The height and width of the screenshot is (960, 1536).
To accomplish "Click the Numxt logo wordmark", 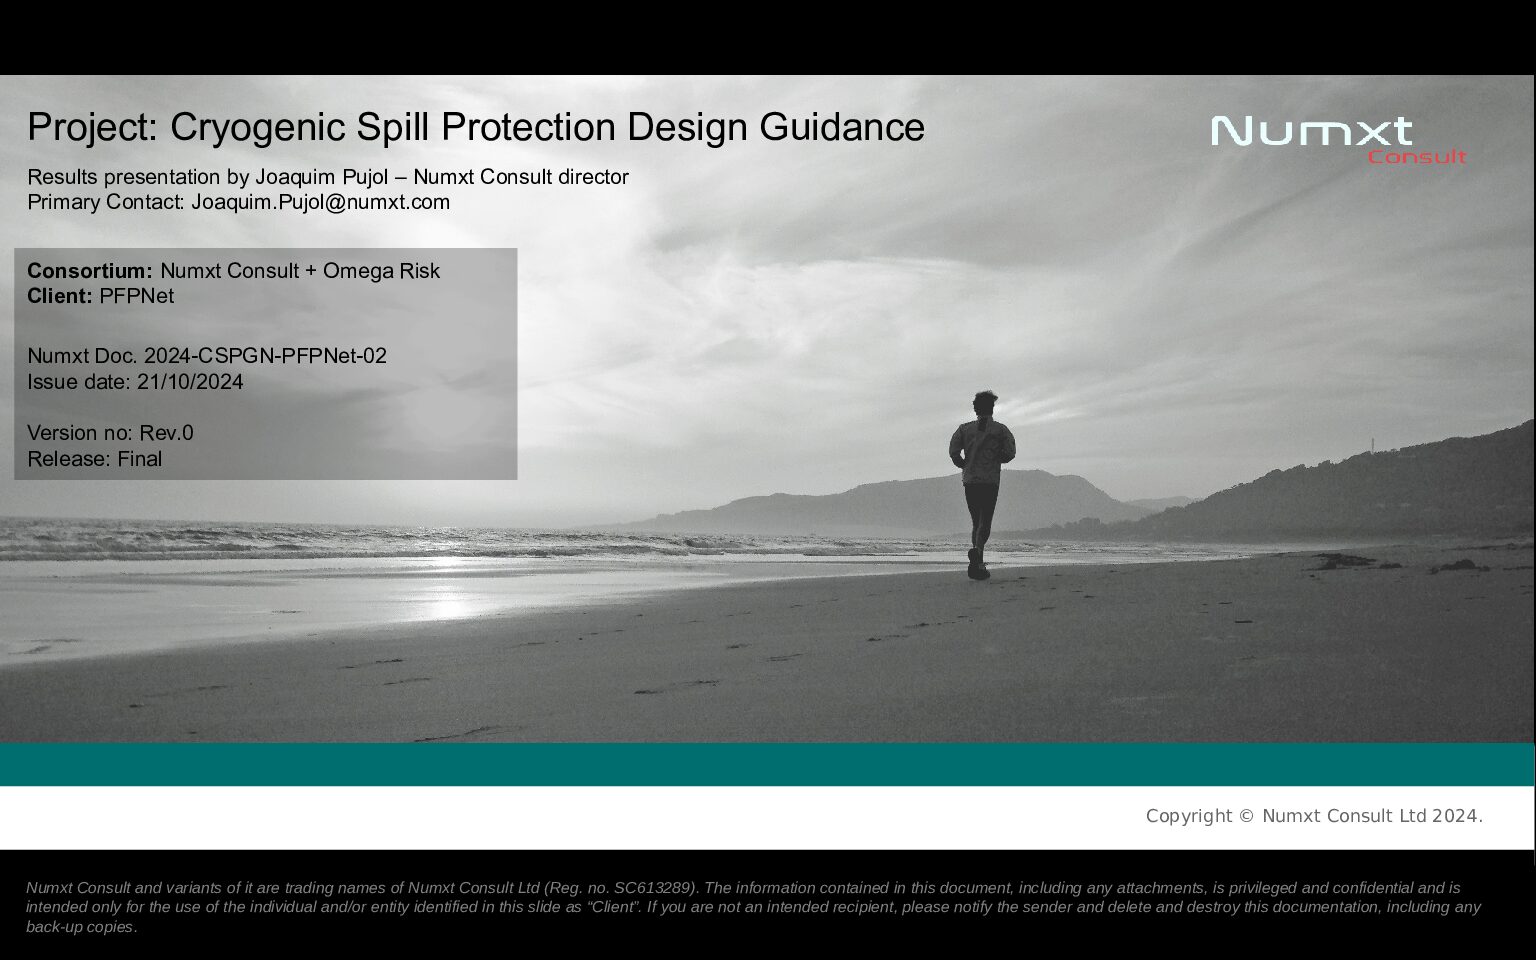I will coord(1311,131).
